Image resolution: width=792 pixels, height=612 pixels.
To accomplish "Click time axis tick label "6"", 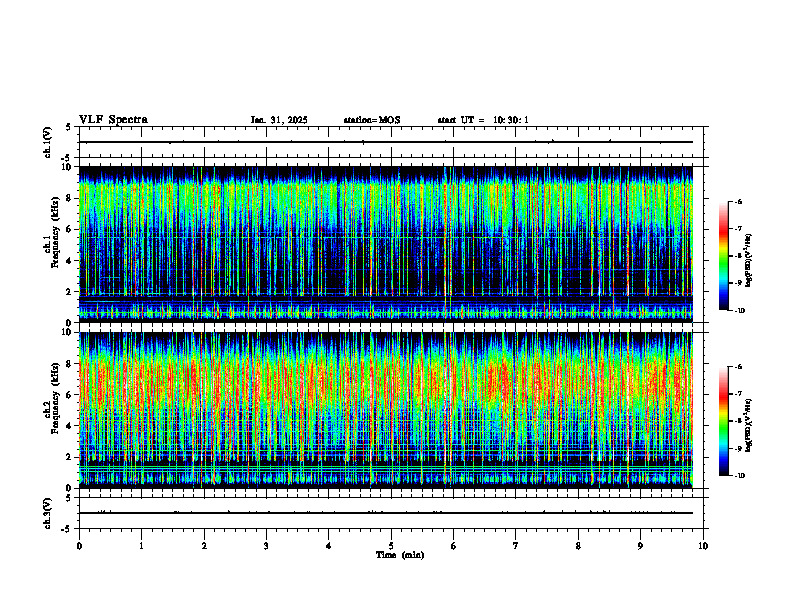I will pyautogui.click(x=454, y=546).
